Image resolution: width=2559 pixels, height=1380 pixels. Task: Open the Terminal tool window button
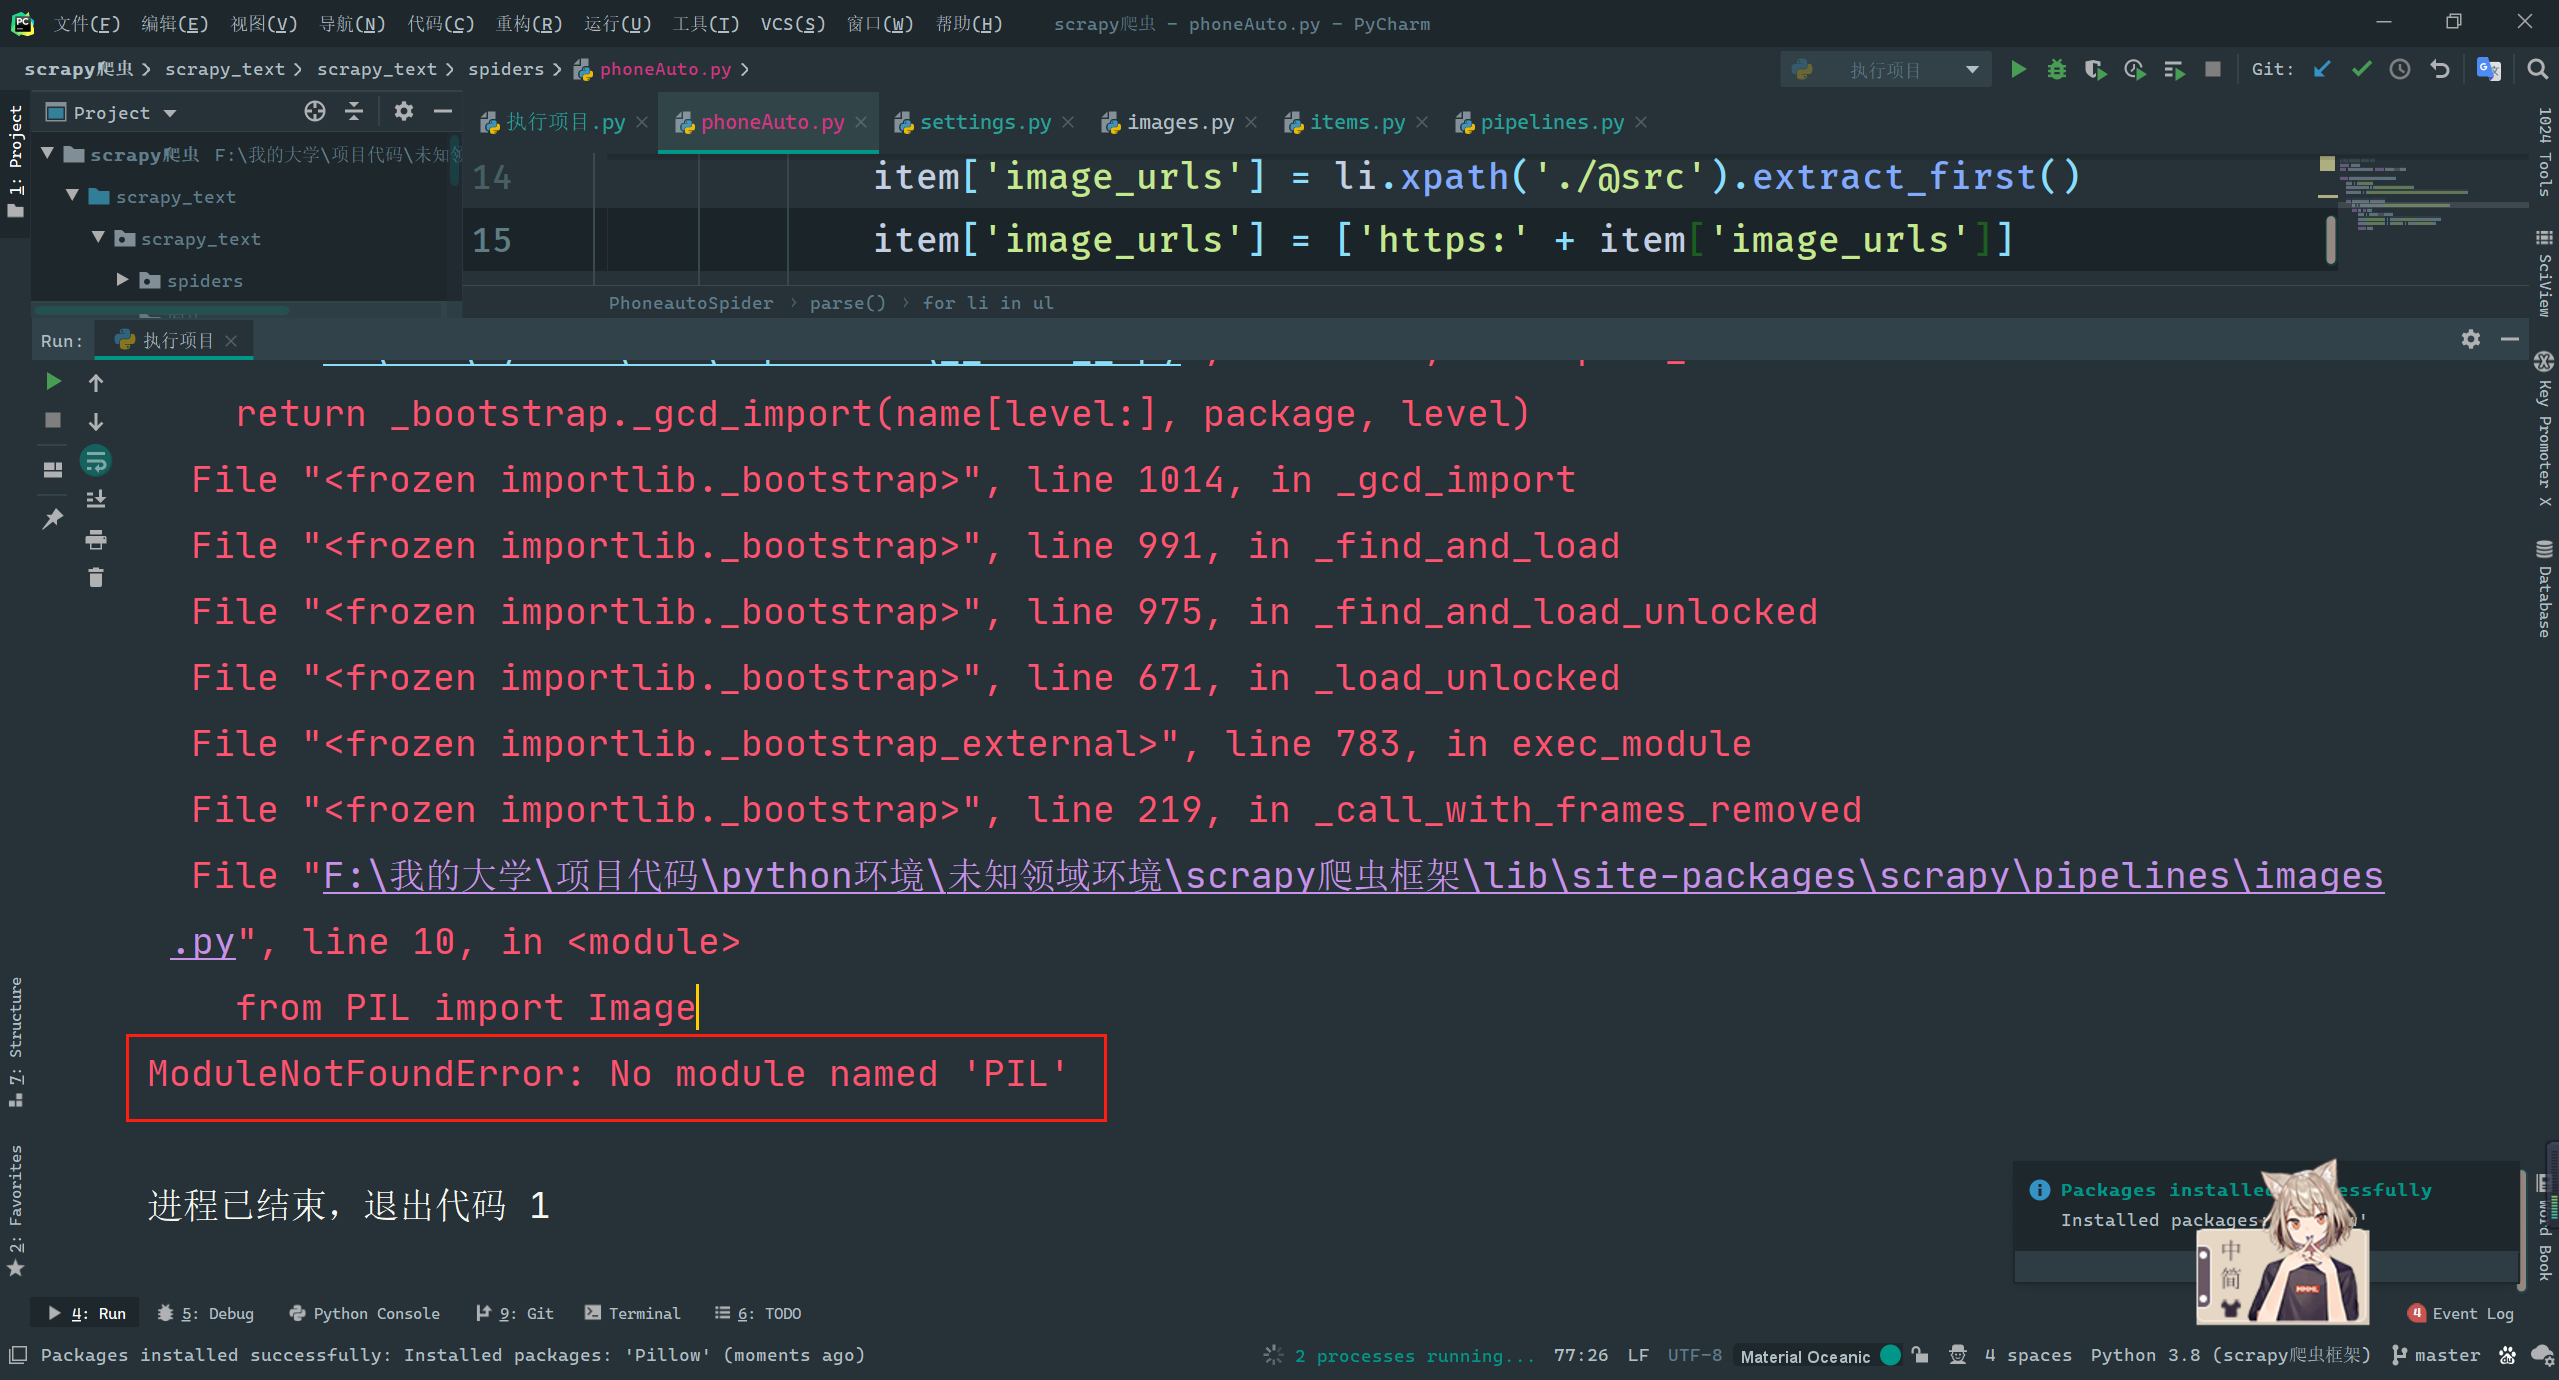pos(633,1313)
